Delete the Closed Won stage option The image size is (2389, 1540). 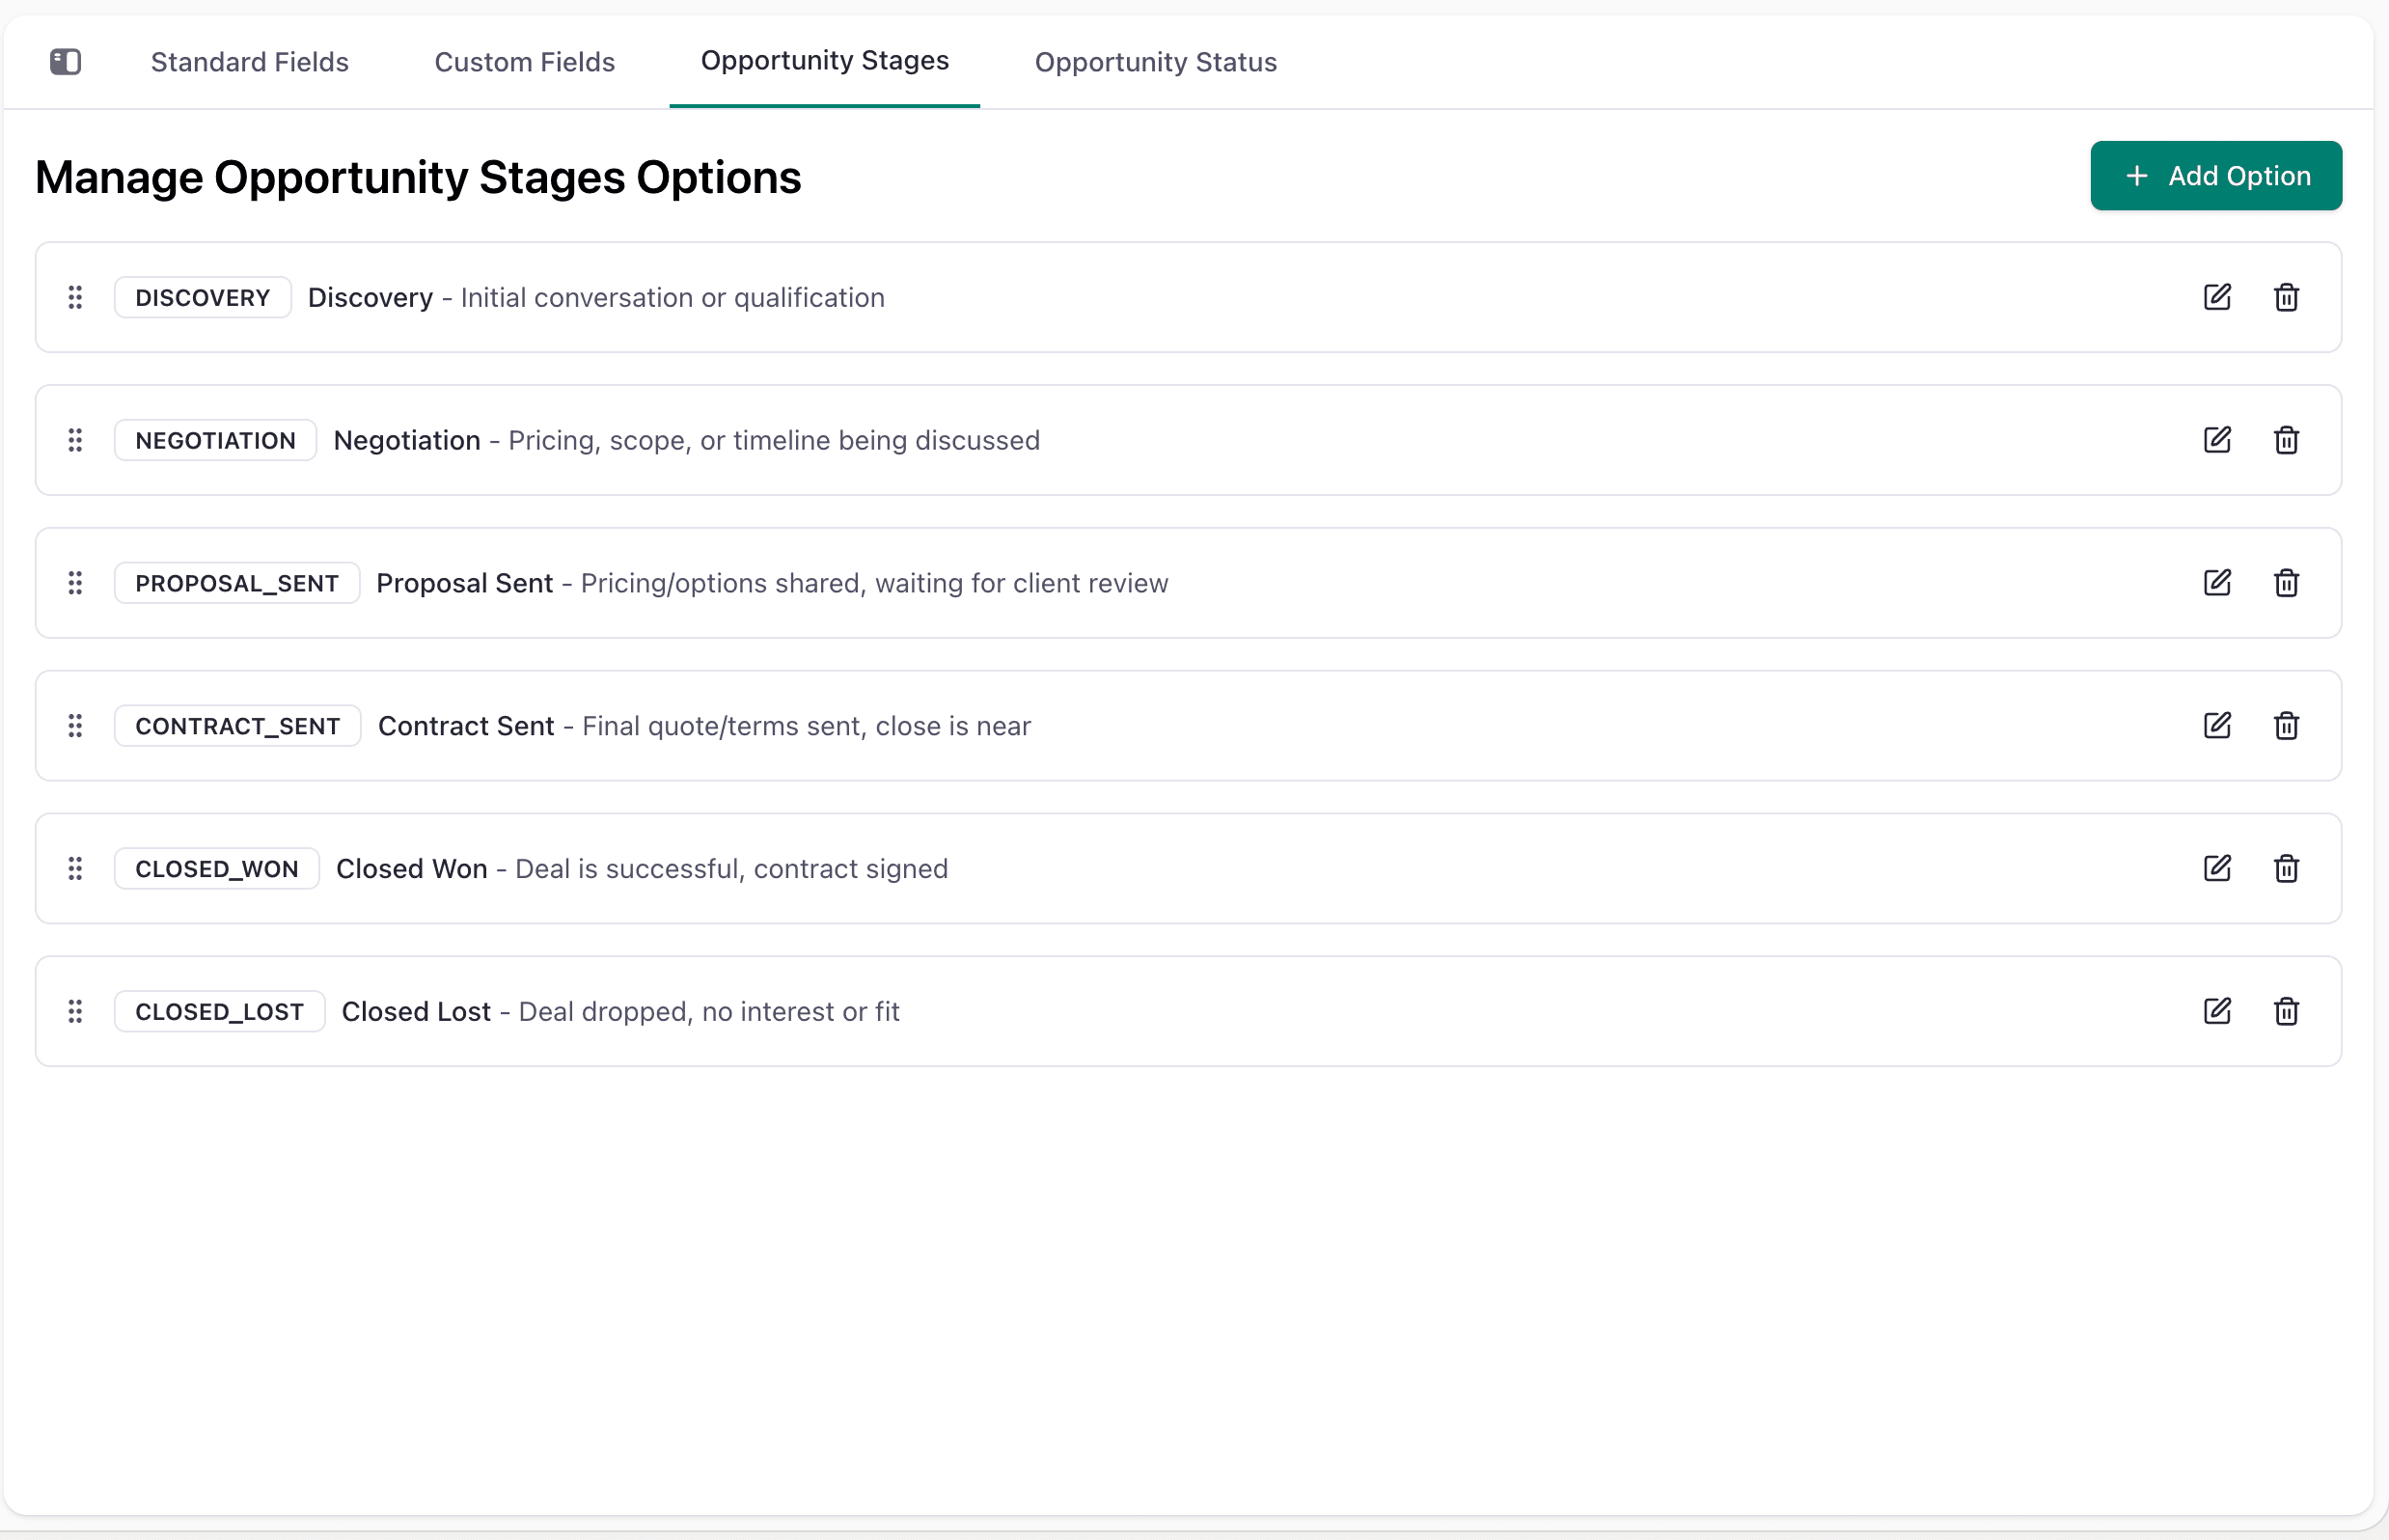click(2286, 869)
